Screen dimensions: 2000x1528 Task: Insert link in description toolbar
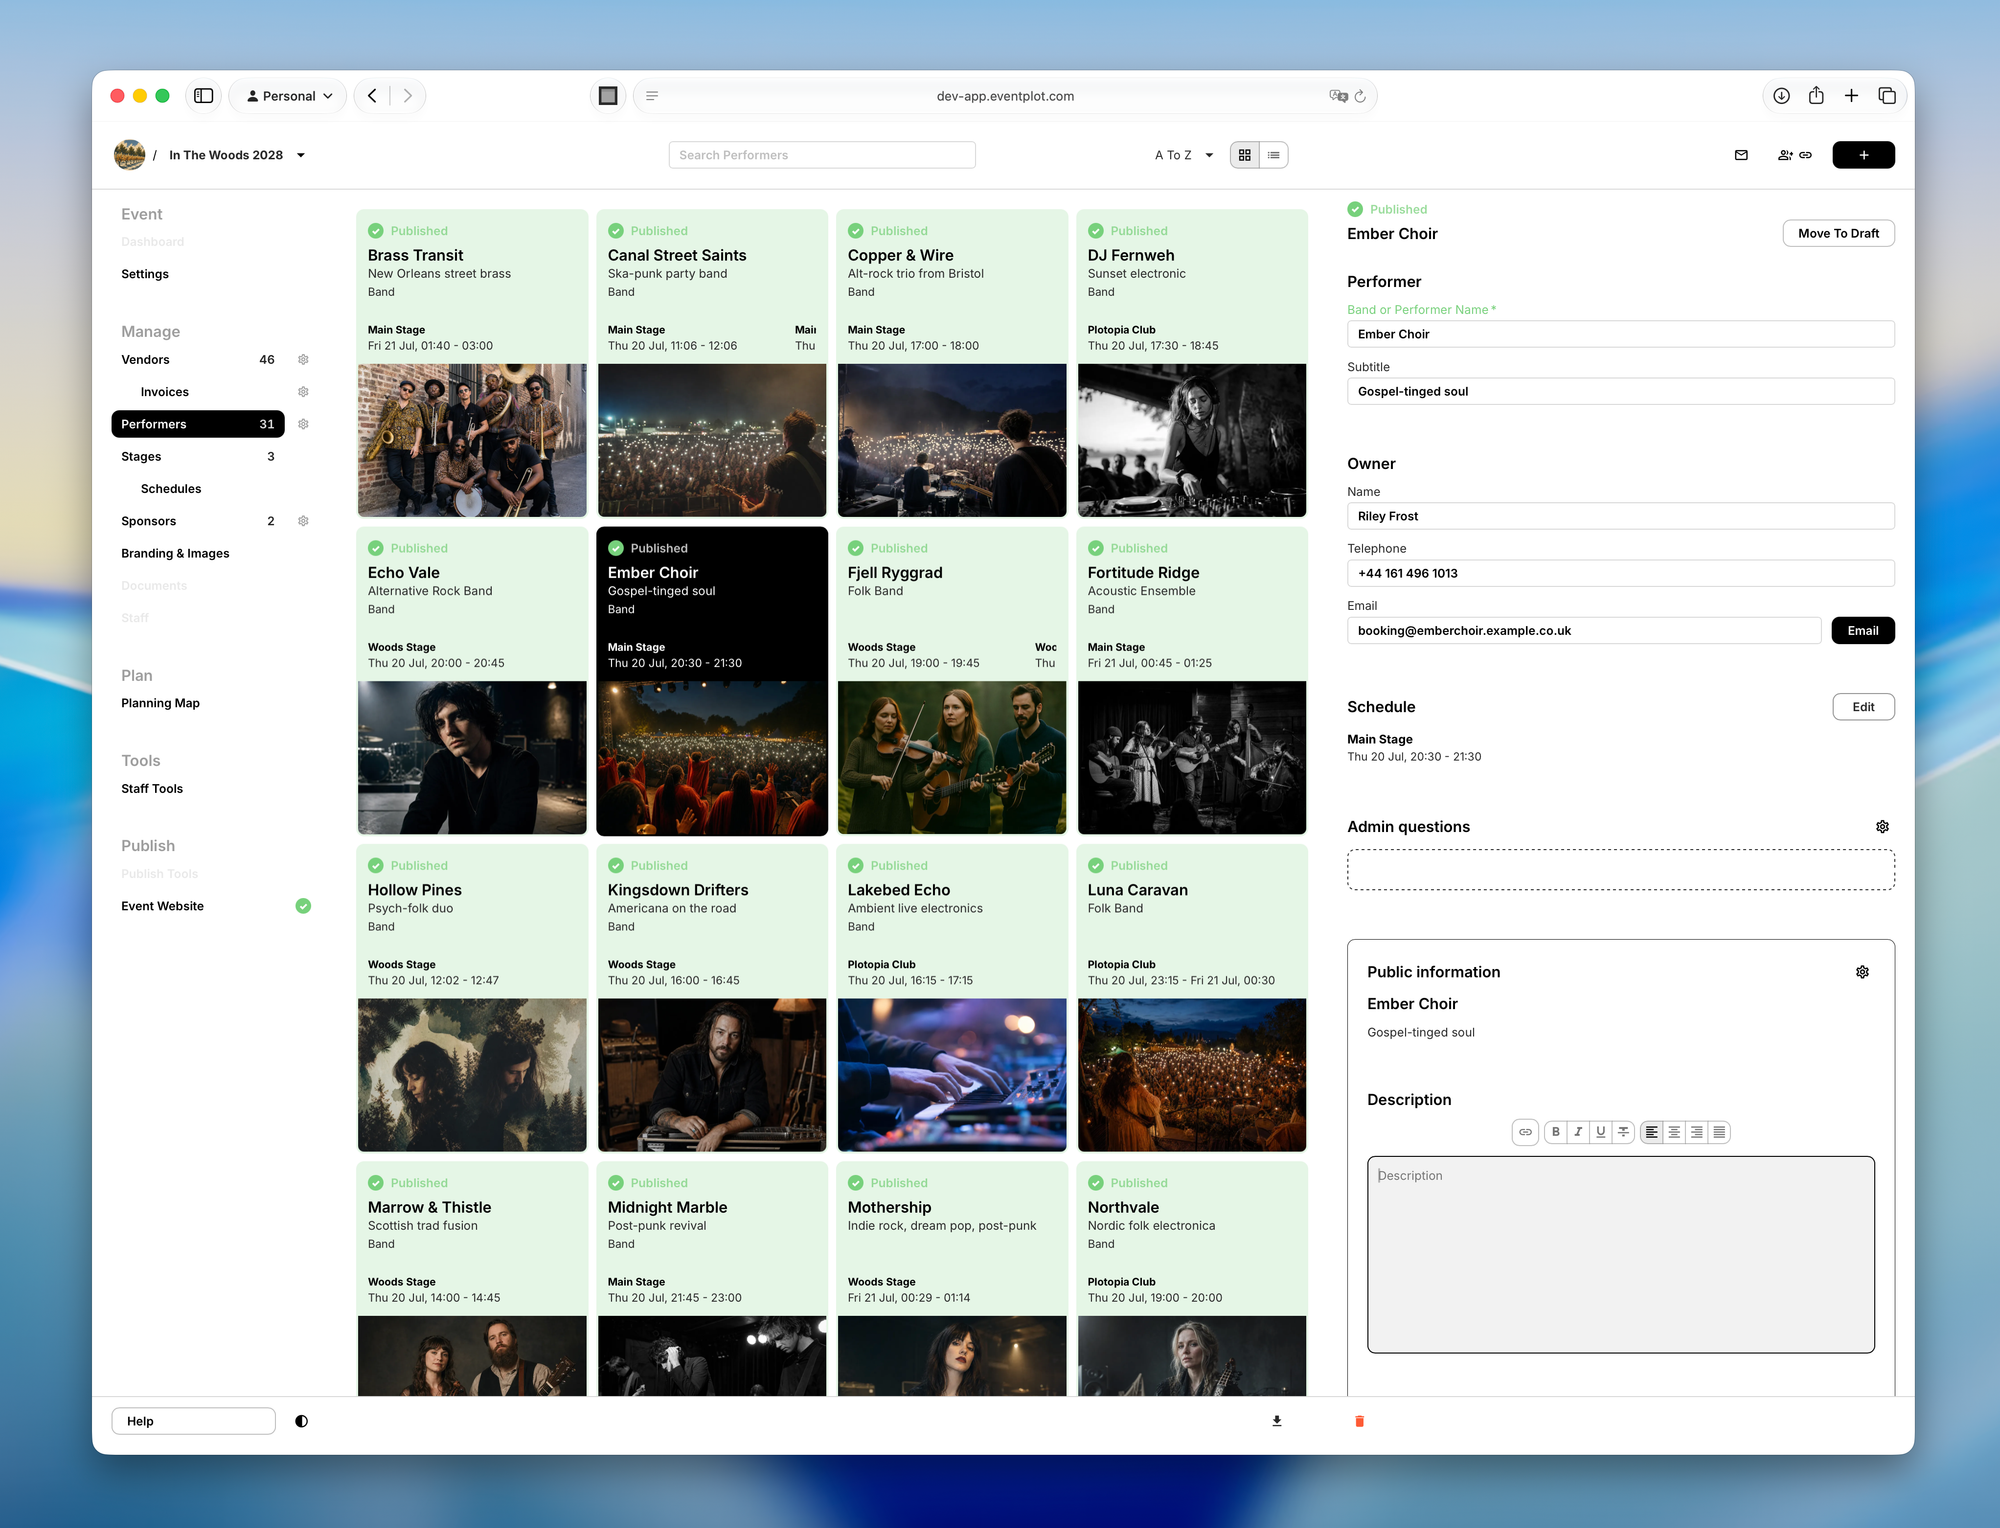click(x=1525, y=1132)
